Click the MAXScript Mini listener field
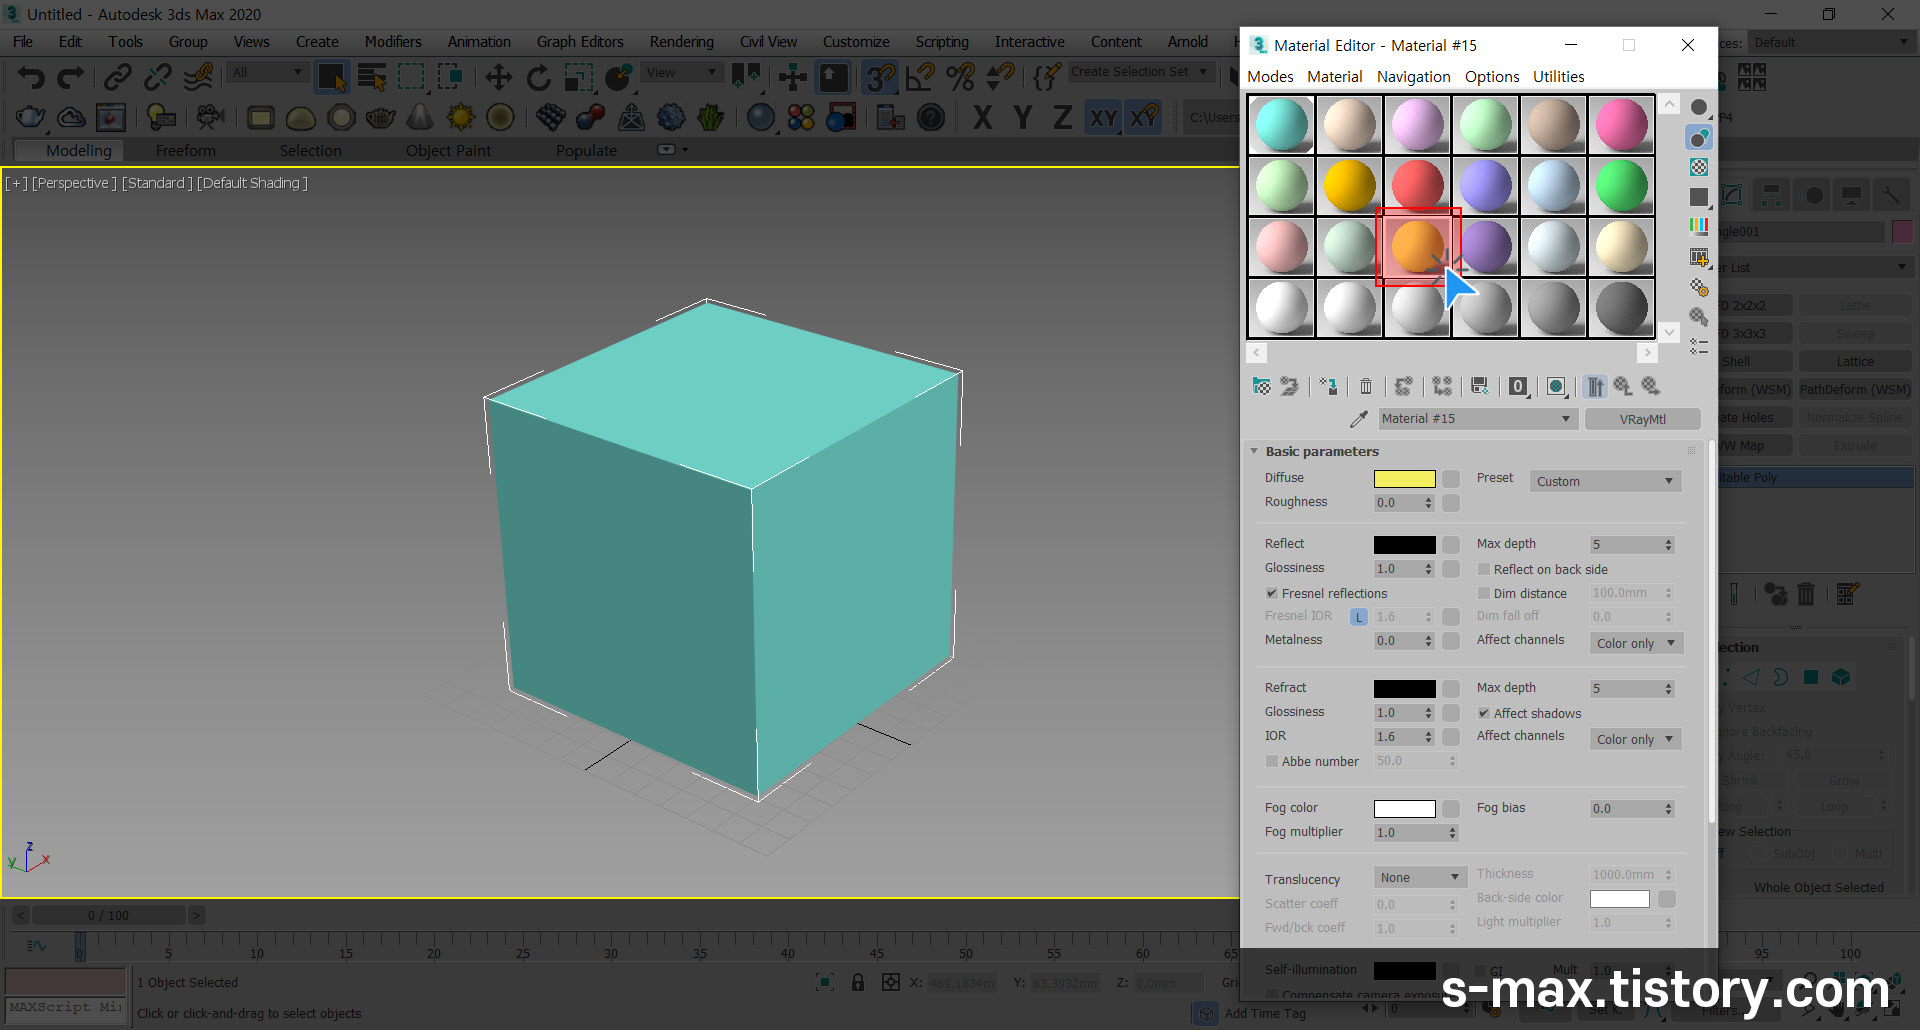Screen dimensions: 1920x1030 click(66, 1008)
